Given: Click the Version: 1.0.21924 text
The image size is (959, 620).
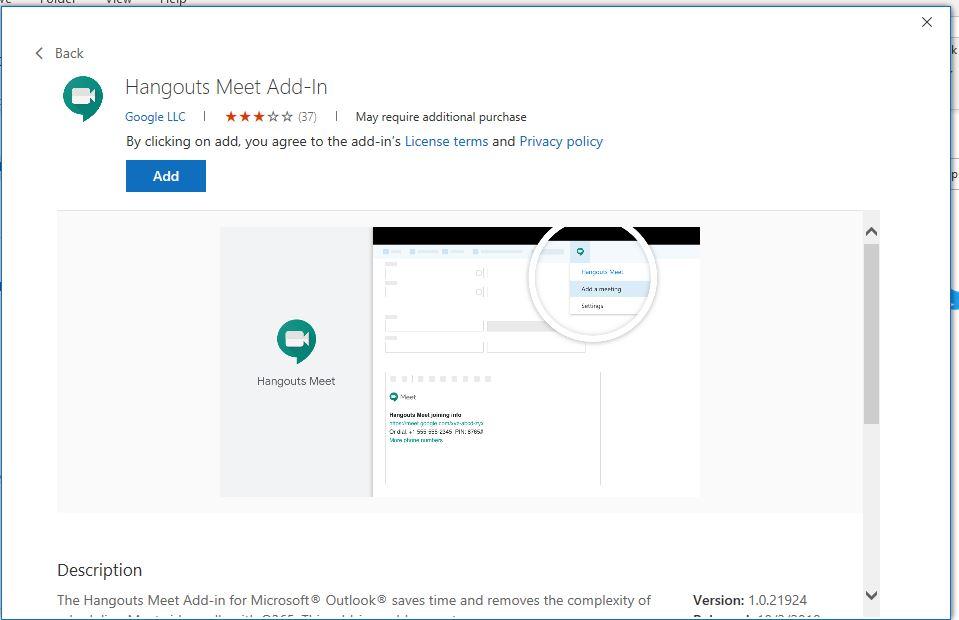Looking at the screenshot, I should (750, 600).
